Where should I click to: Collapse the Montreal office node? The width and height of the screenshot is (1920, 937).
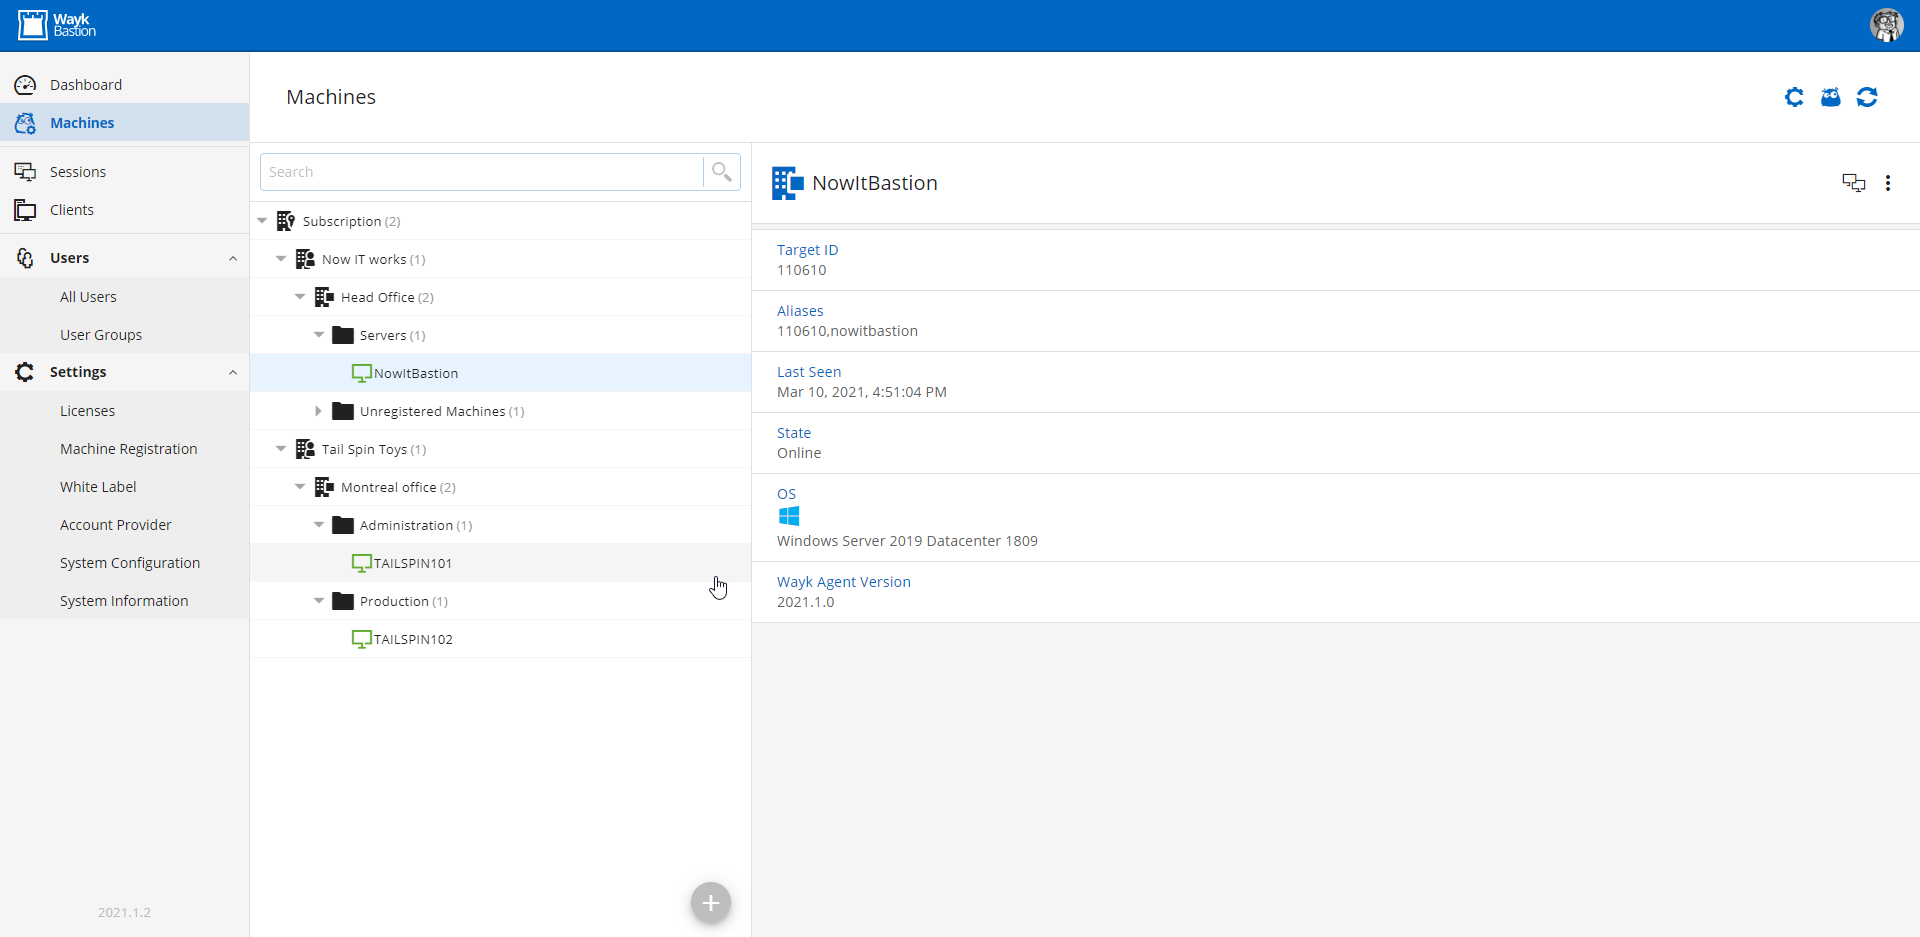tap(300, 487)
